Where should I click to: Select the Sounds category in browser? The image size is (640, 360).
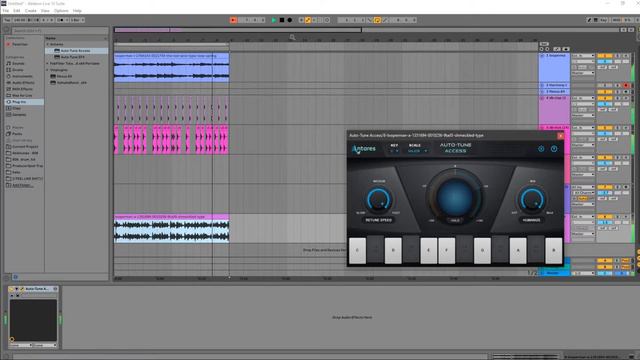pos(18,64)
